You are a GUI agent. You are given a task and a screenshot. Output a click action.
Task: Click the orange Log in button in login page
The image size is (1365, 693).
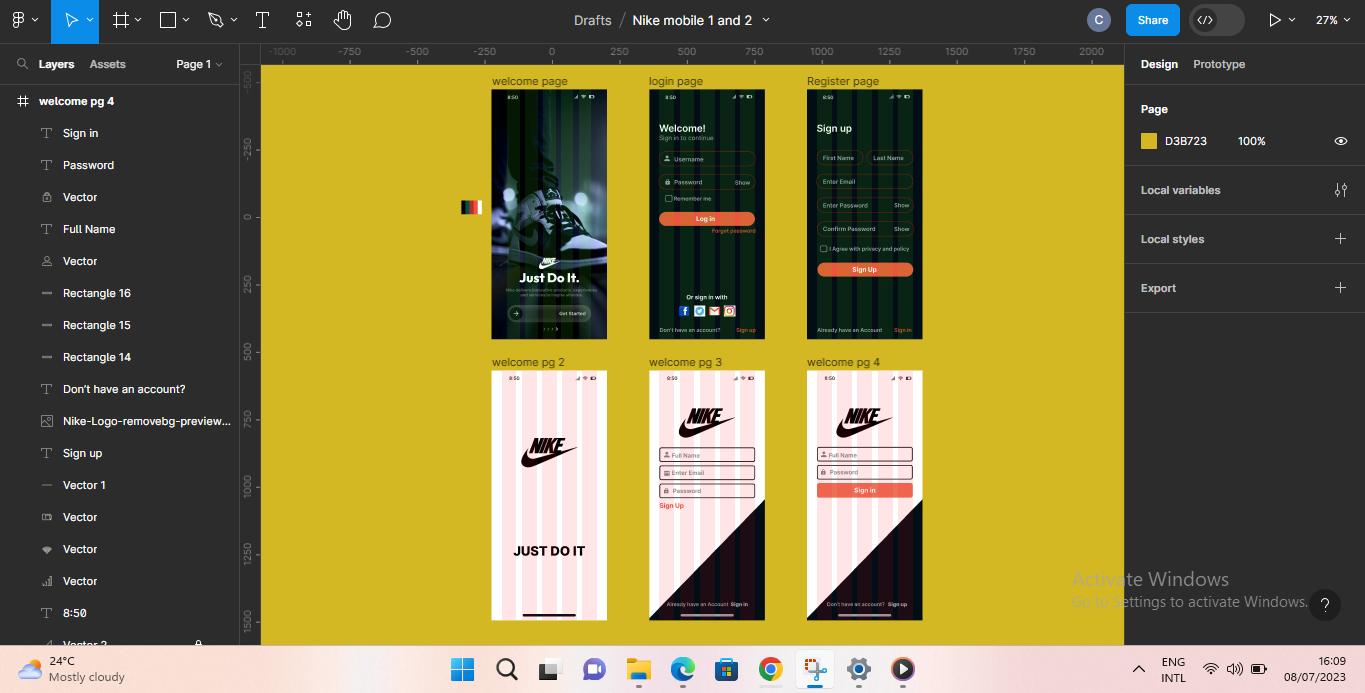pyautogui.click(x=706, y=218)
